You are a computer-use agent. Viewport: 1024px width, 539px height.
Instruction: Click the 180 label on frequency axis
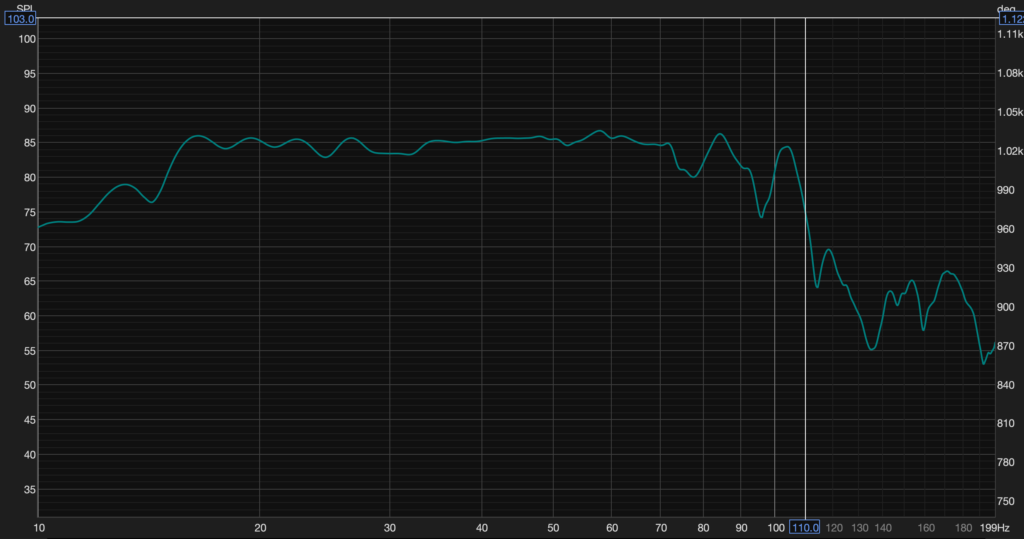click(x=963, y=528)
